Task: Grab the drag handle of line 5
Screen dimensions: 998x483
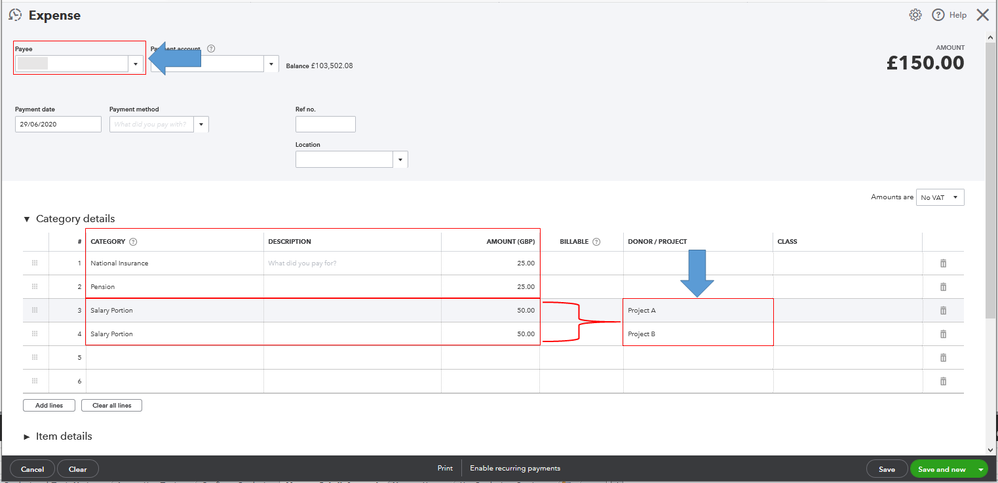Action: pos(35,357)
